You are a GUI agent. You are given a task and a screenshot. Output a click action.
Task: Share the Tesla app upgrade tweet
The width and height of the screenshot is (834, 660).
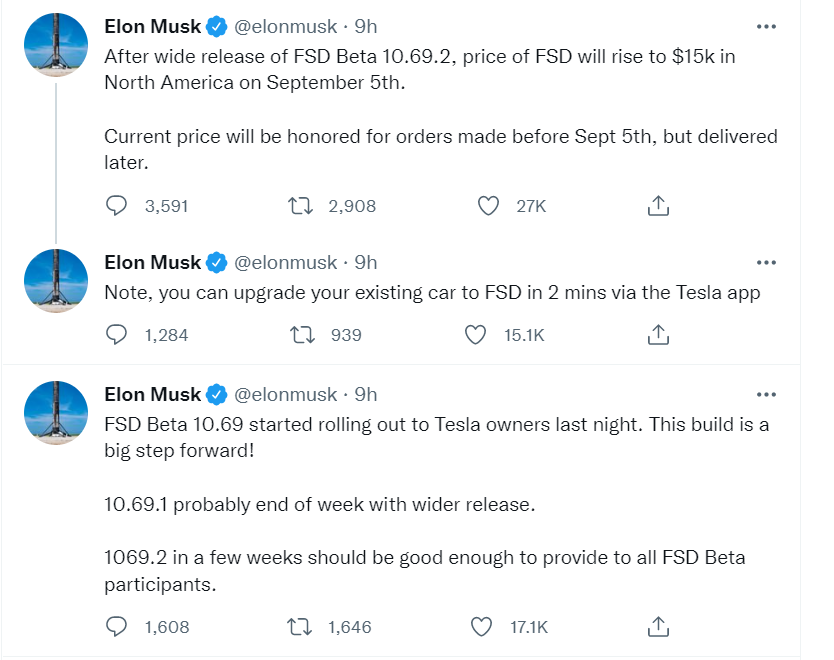tap(658, 335)
